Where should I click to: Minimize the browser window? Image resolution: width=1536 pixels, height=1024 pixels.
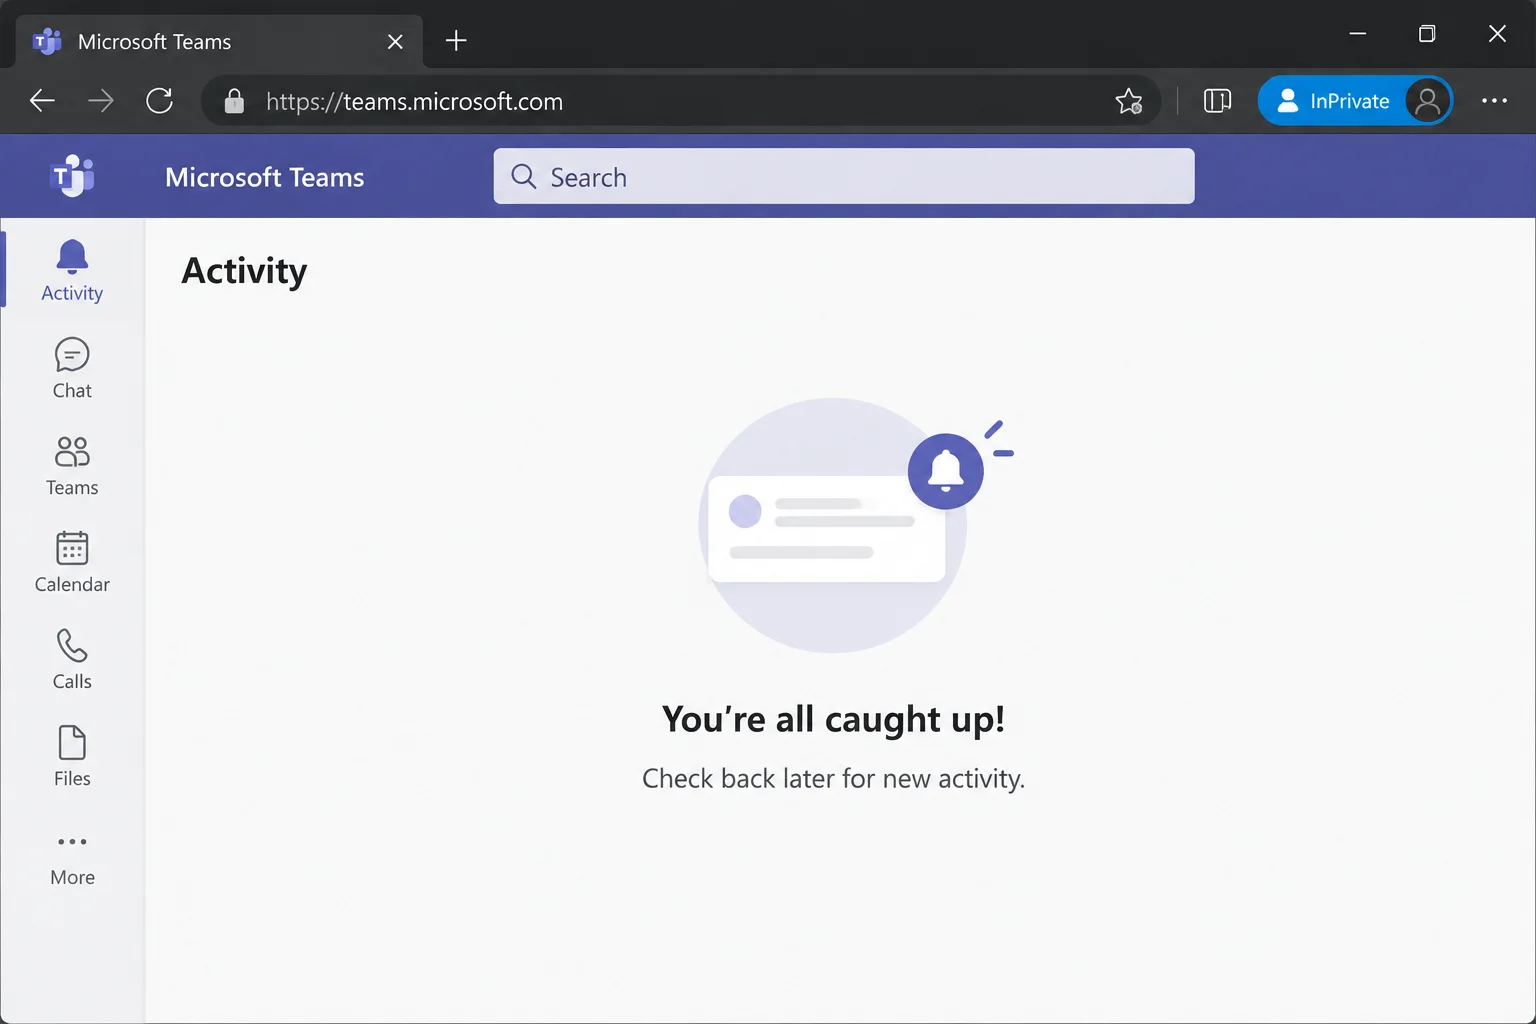click(1358, 34)
